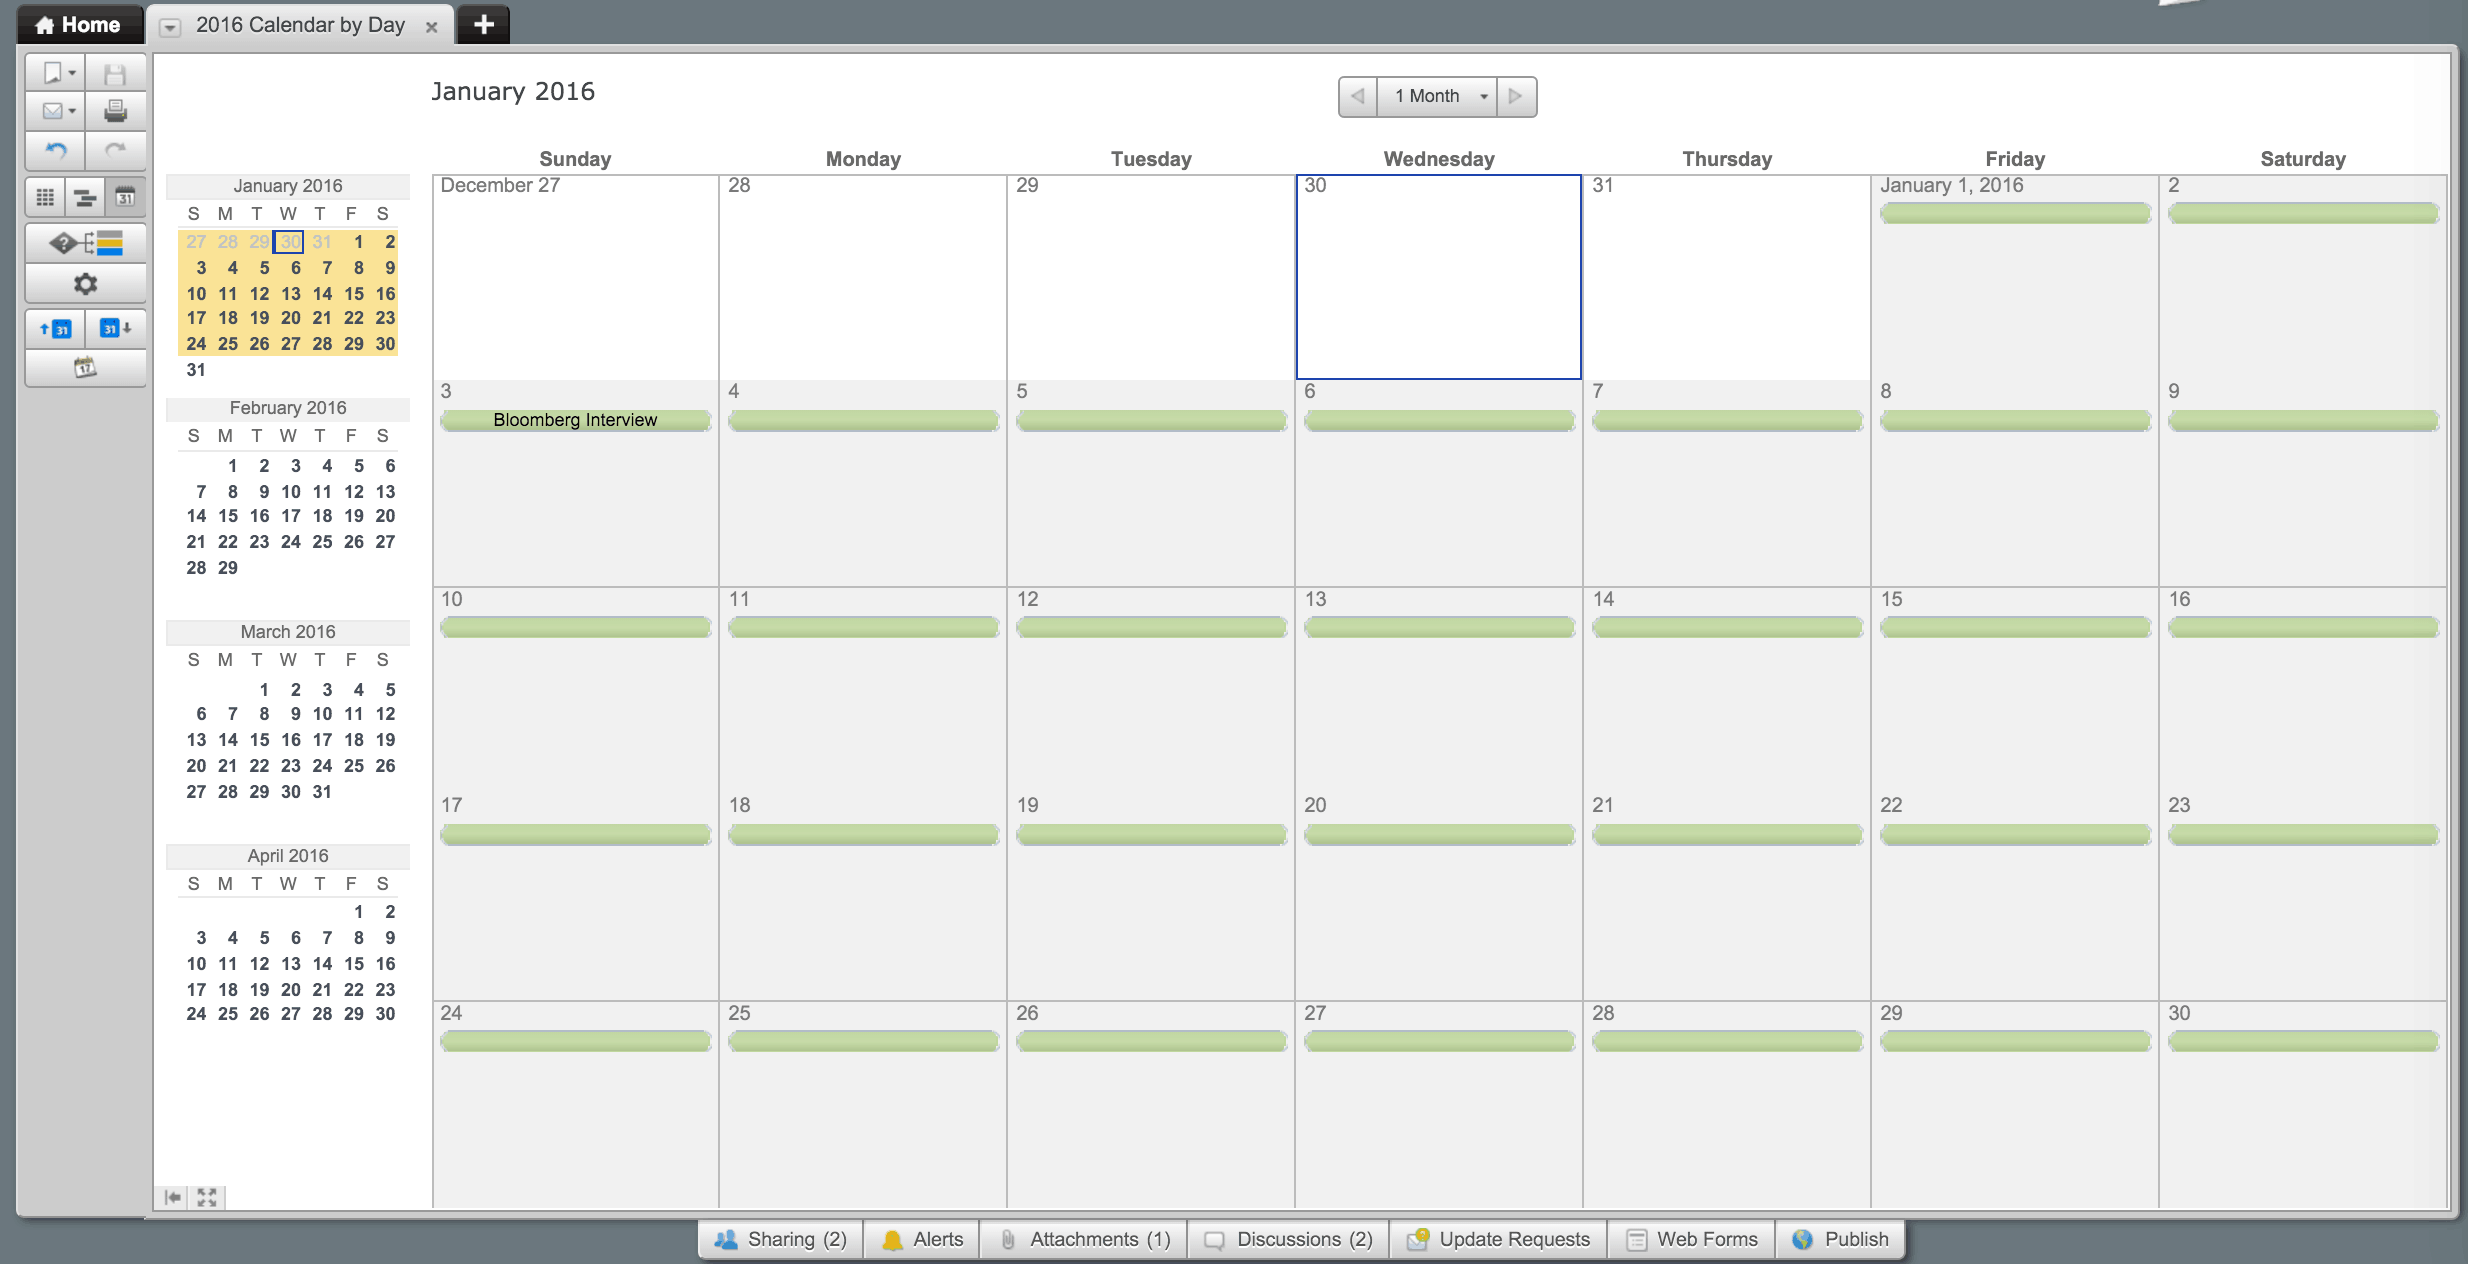Go to the Home tab
Screen dimensions: 2468x1264
(78, 25)
